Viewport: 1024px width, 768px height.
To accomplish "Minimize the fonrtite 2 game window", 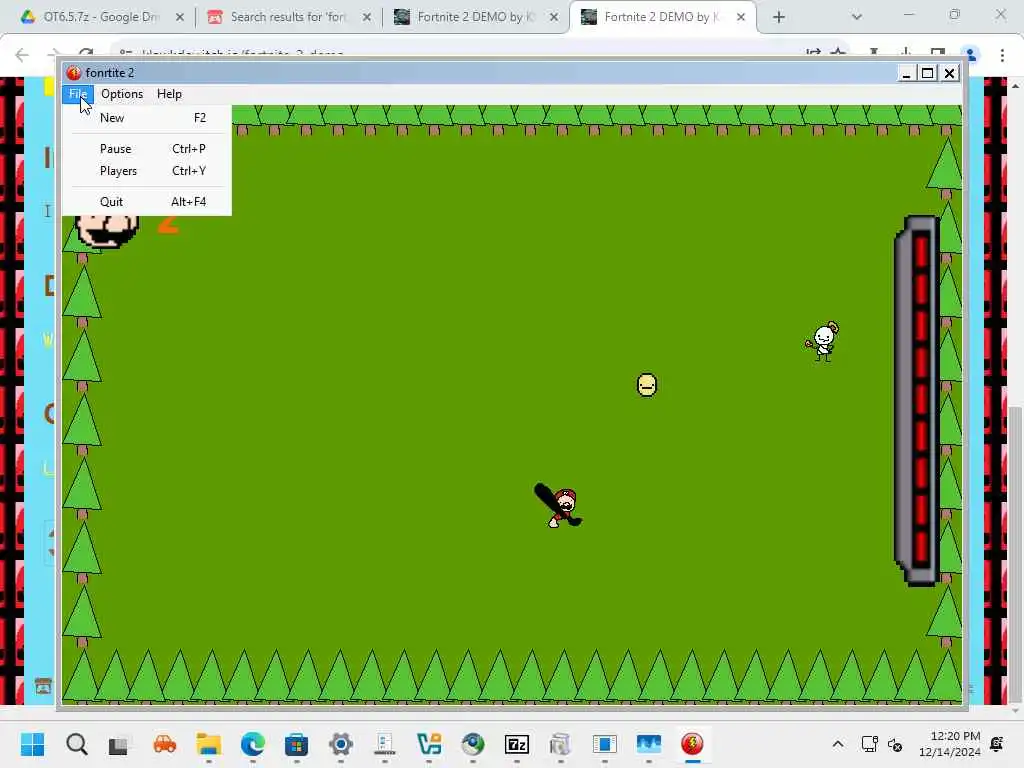I will tap(906, 73).
